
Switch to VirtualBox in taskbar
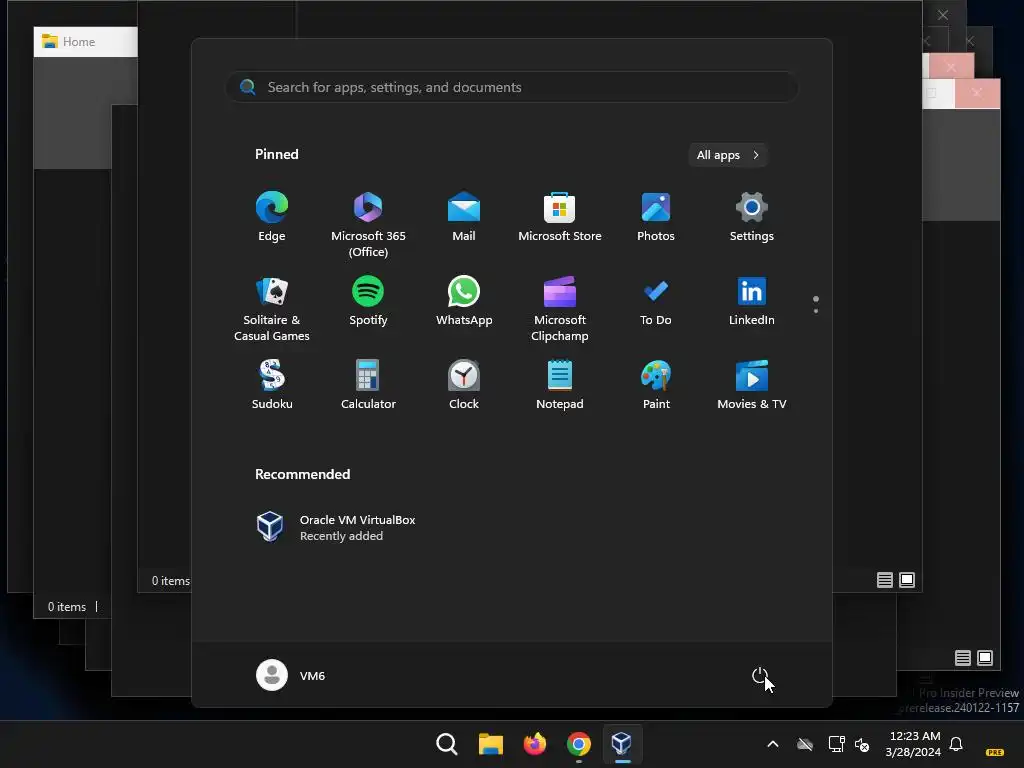point(622,744)
